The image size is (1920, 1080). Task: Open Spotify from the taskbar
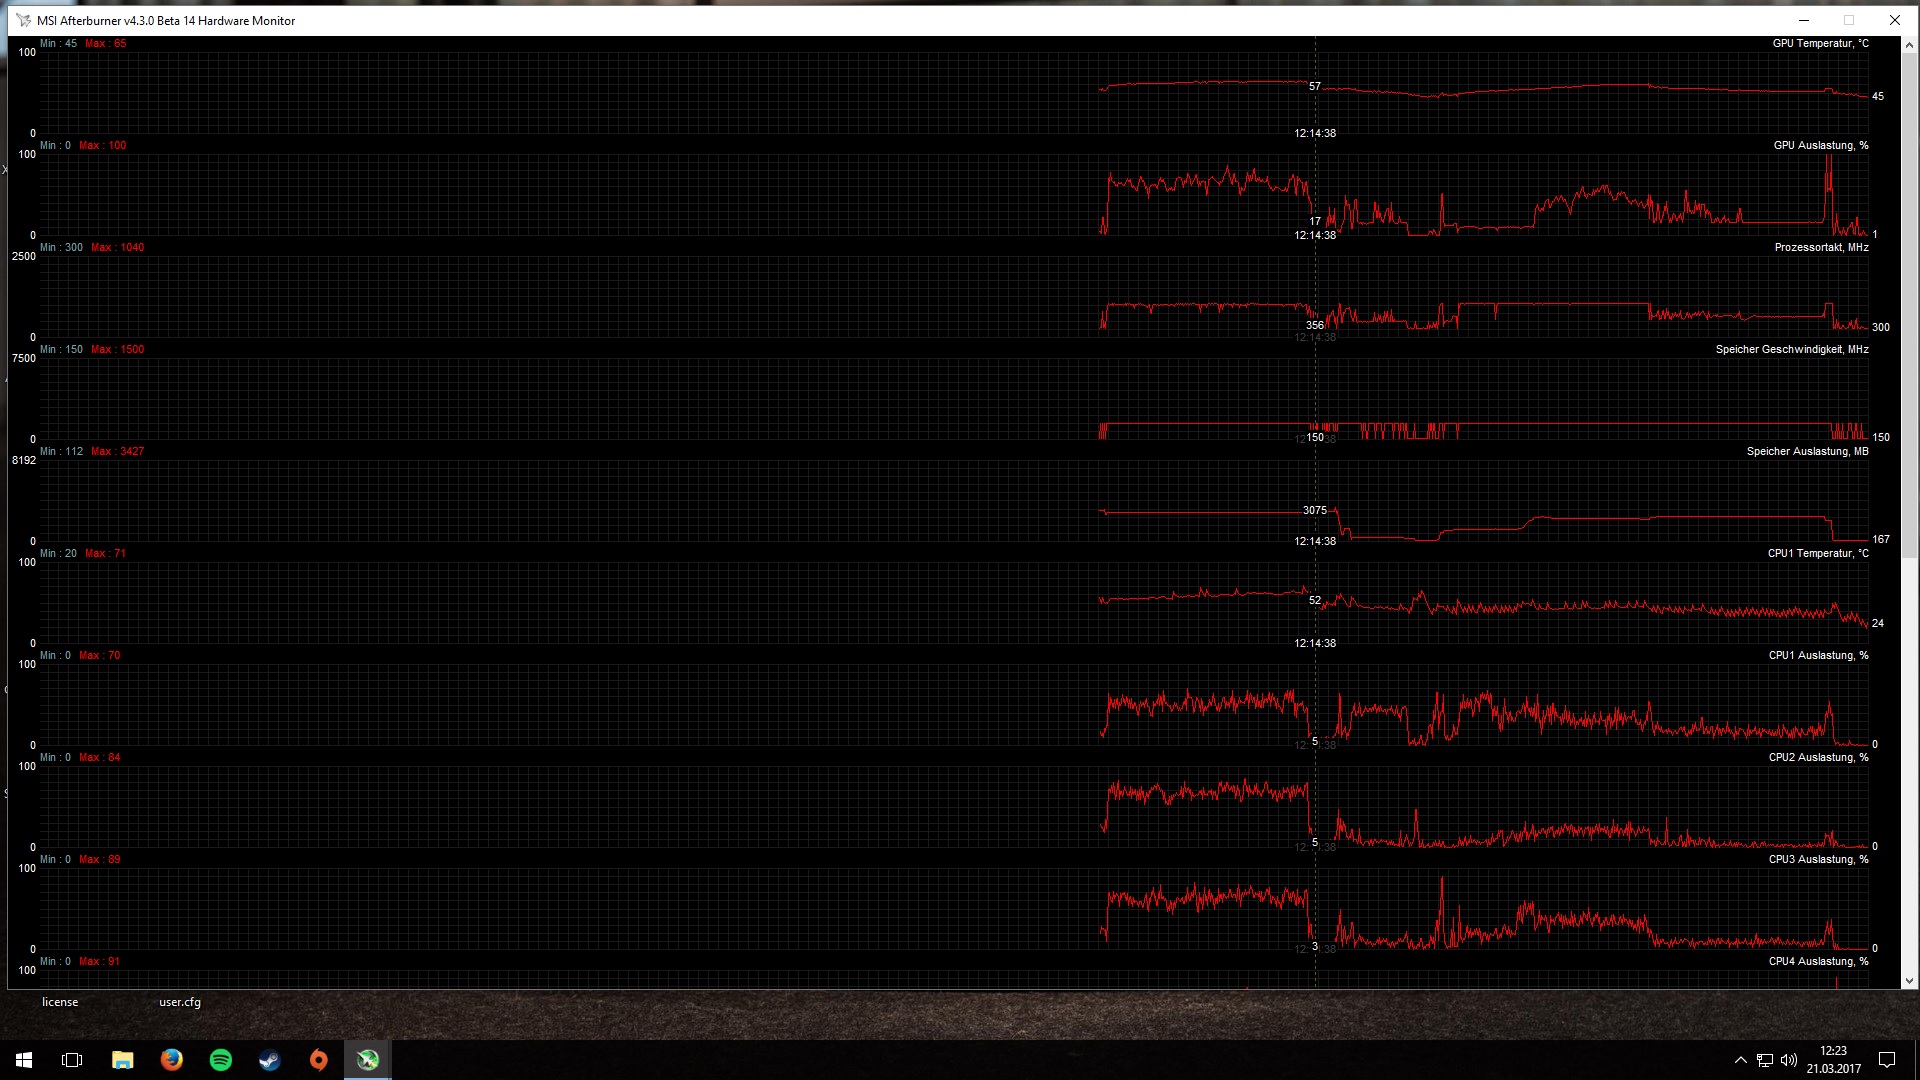point(220,1060)
